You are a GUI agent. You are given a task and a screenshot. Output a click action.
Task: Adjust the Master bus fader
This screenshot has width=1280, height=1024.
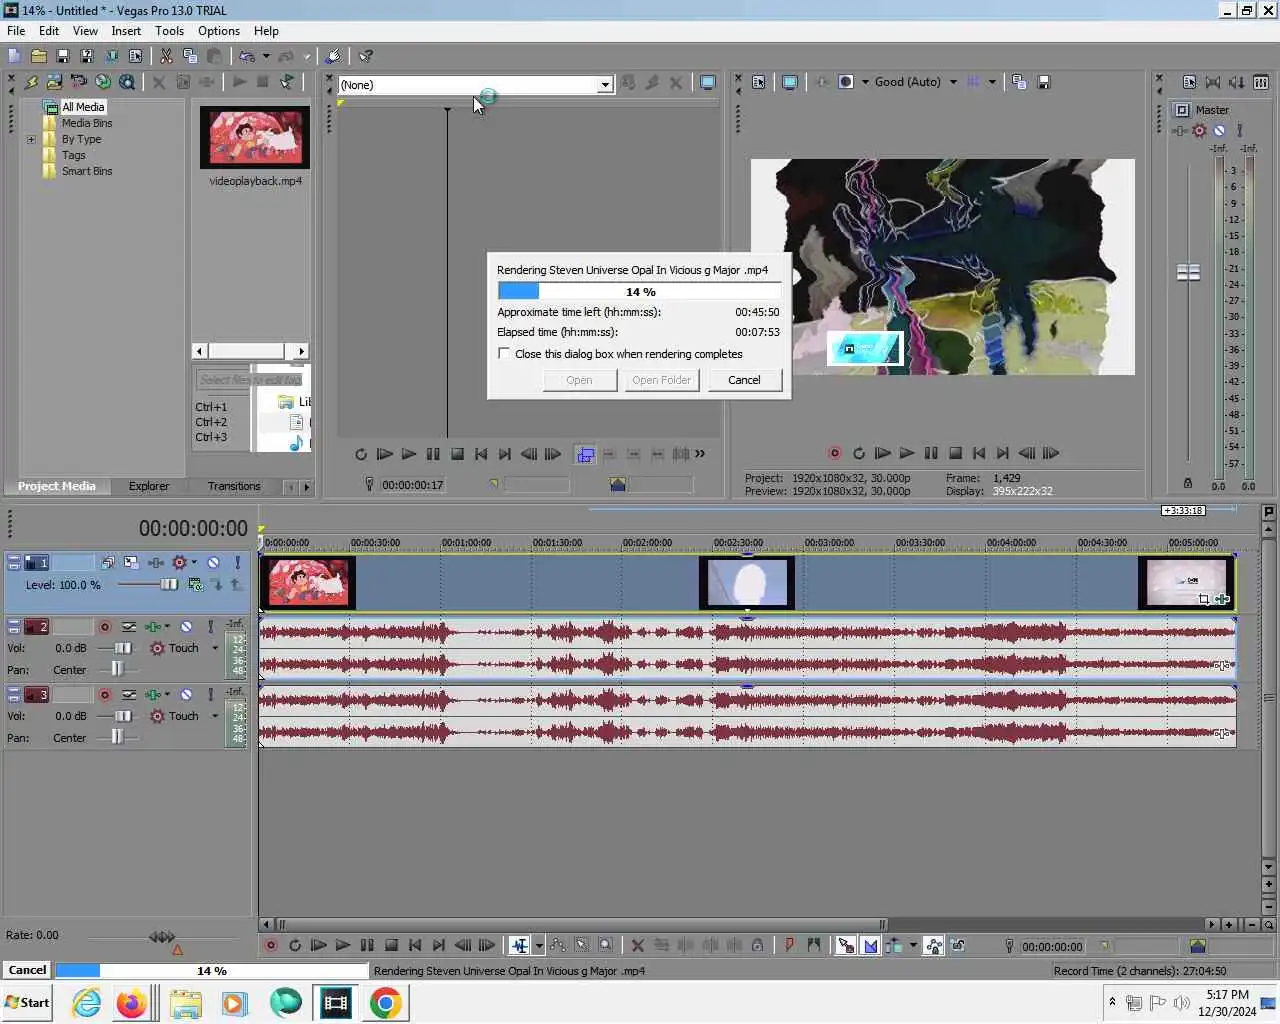[1188, 272]
